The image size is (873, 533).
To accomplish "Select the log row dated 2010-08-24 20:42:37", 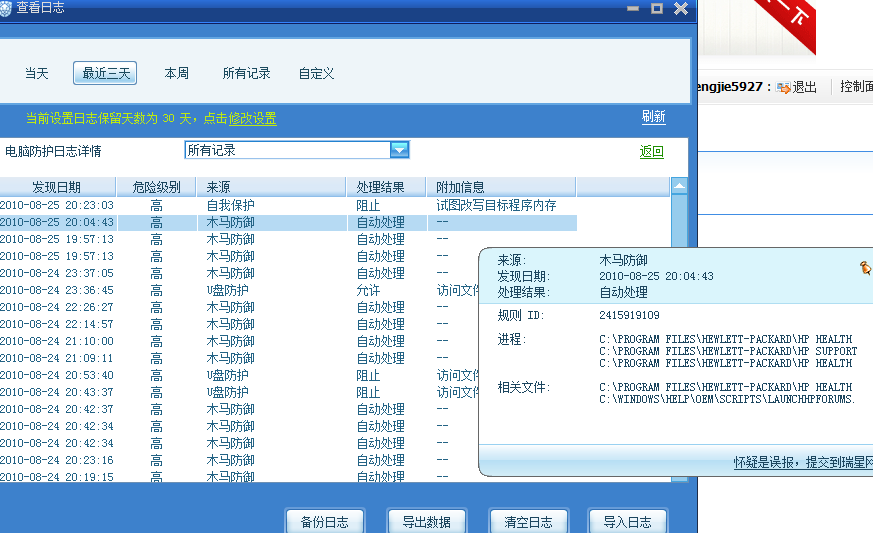I will click(x=239, y=409).
